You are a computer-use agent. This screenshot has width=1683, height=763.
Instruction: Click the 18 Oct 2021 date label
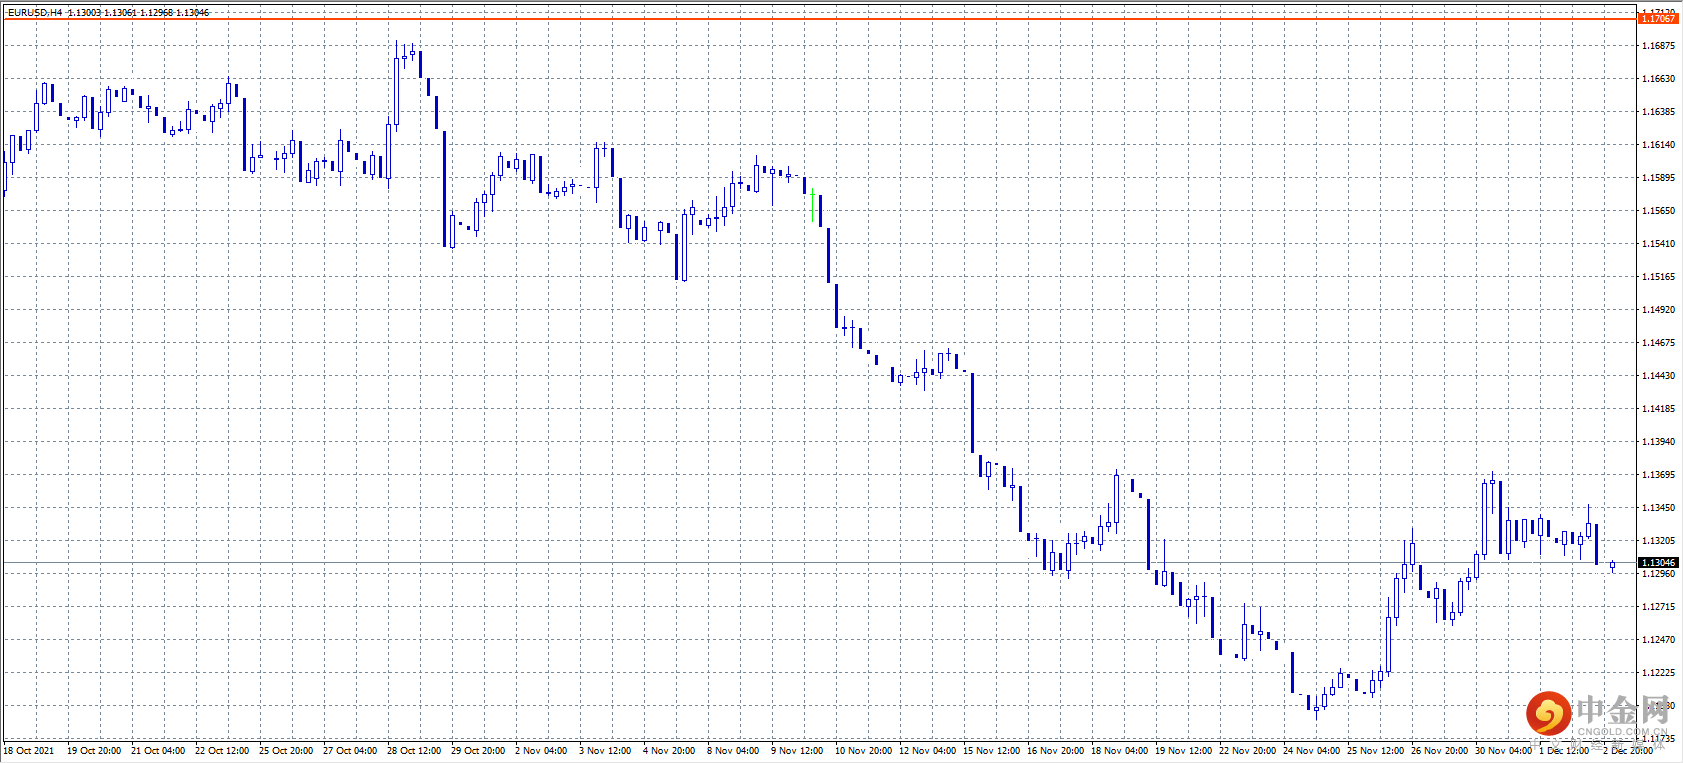click(29, 751)
